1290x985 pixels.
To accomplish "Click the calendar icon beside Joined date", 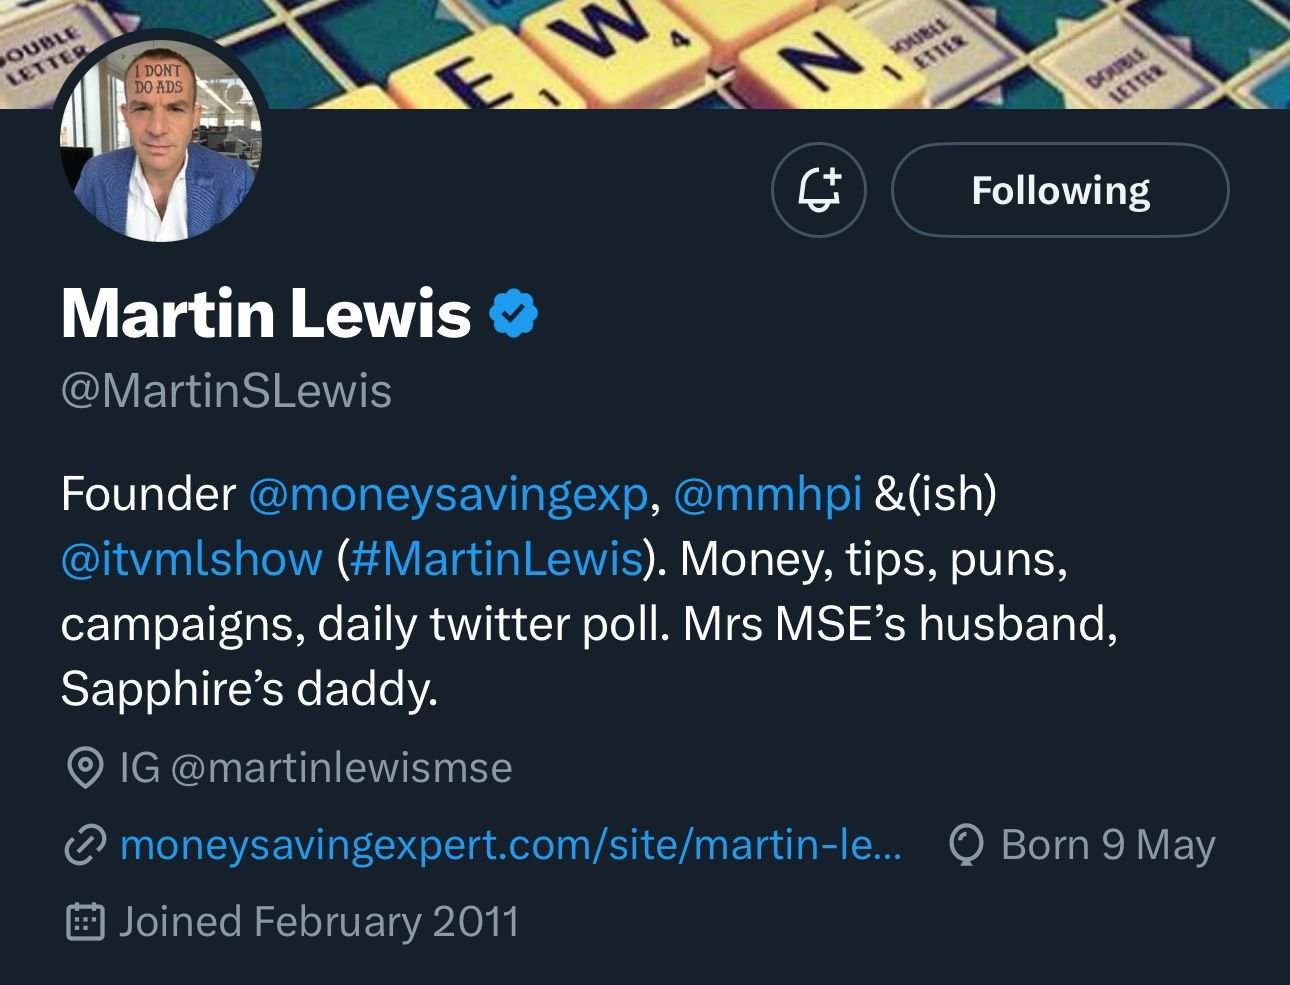I will (x=85, y=922).
